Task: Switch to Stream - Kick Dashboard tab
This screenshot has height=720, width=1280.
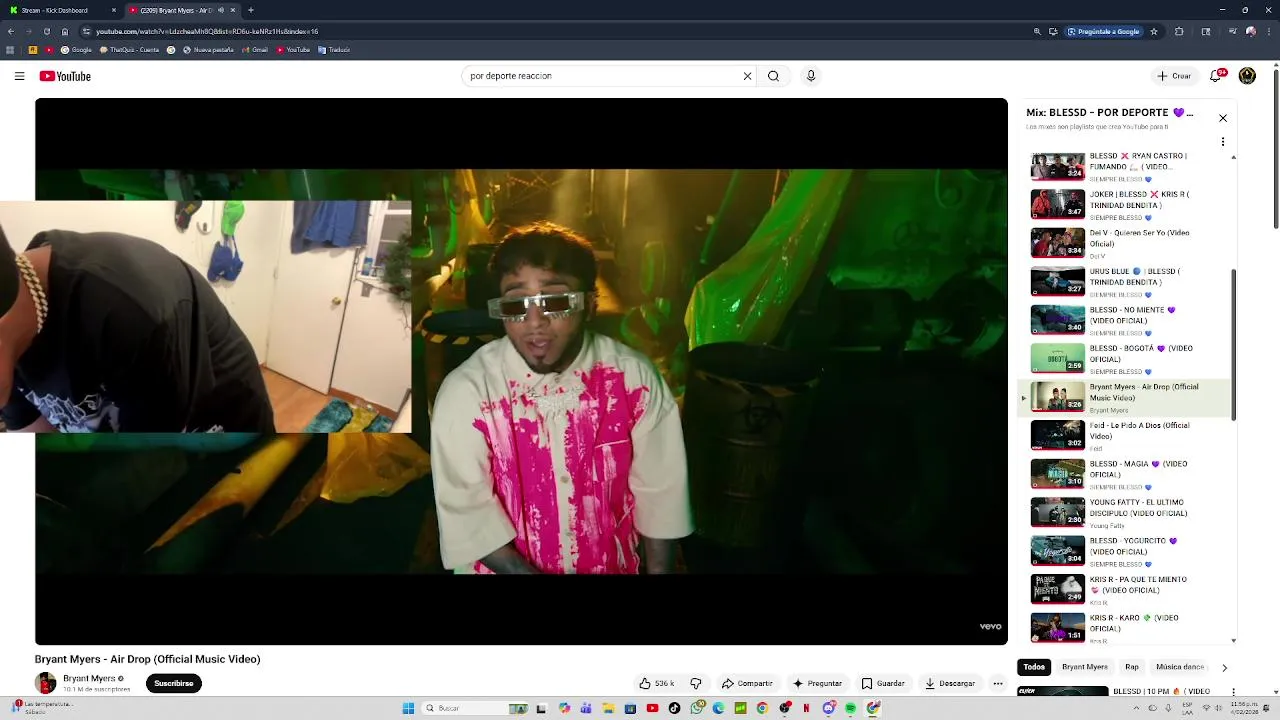Action: click(x=62, y=10)
